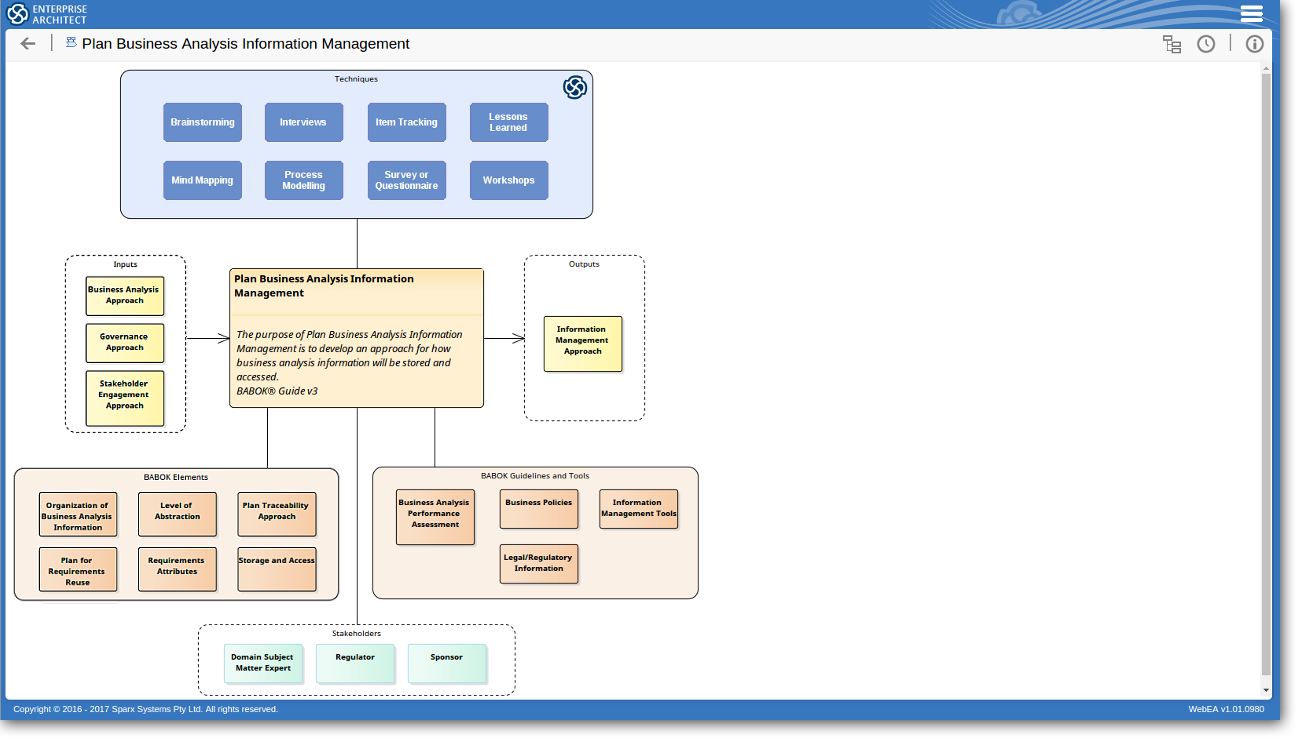
Task: Open the browser tree view icon
Action: coord(1172,44)
